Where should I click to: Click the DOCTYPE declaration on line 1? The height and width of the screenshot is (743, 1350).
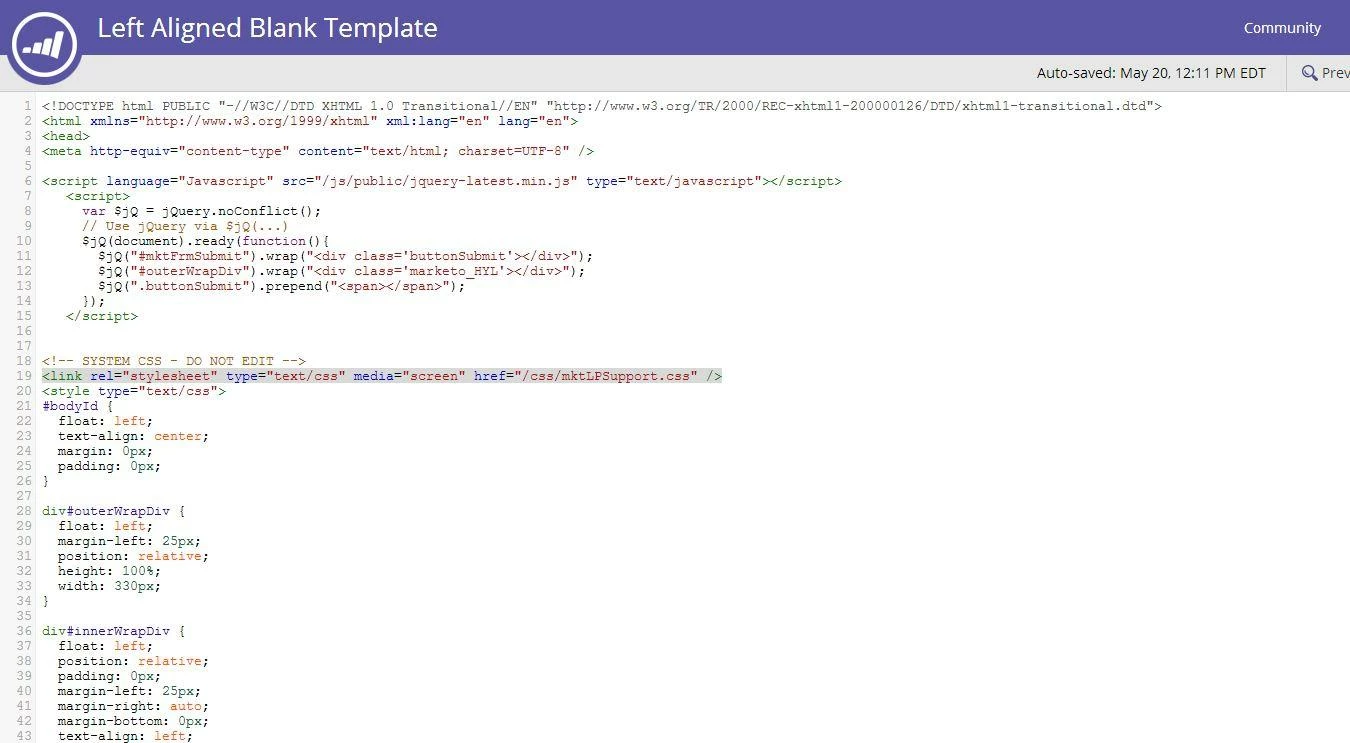point(602,106)
